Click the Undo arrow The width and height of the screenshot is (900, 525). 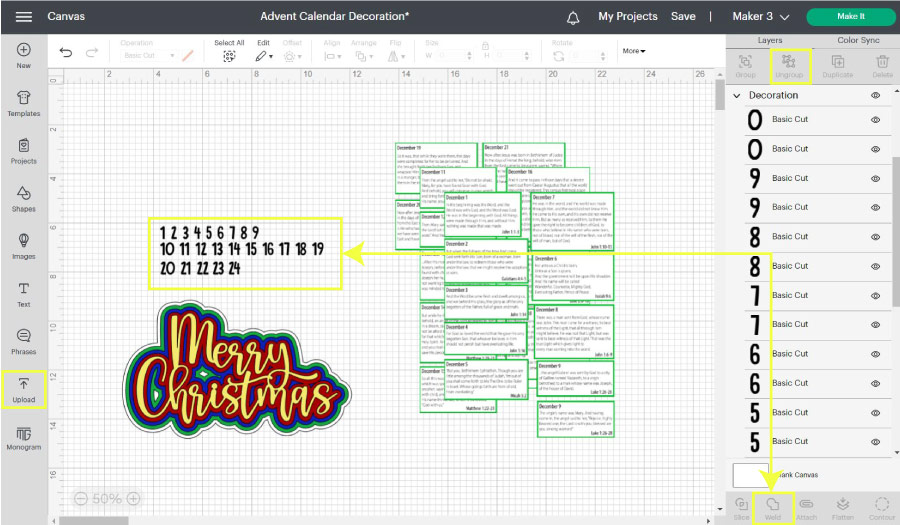(66, 52)
